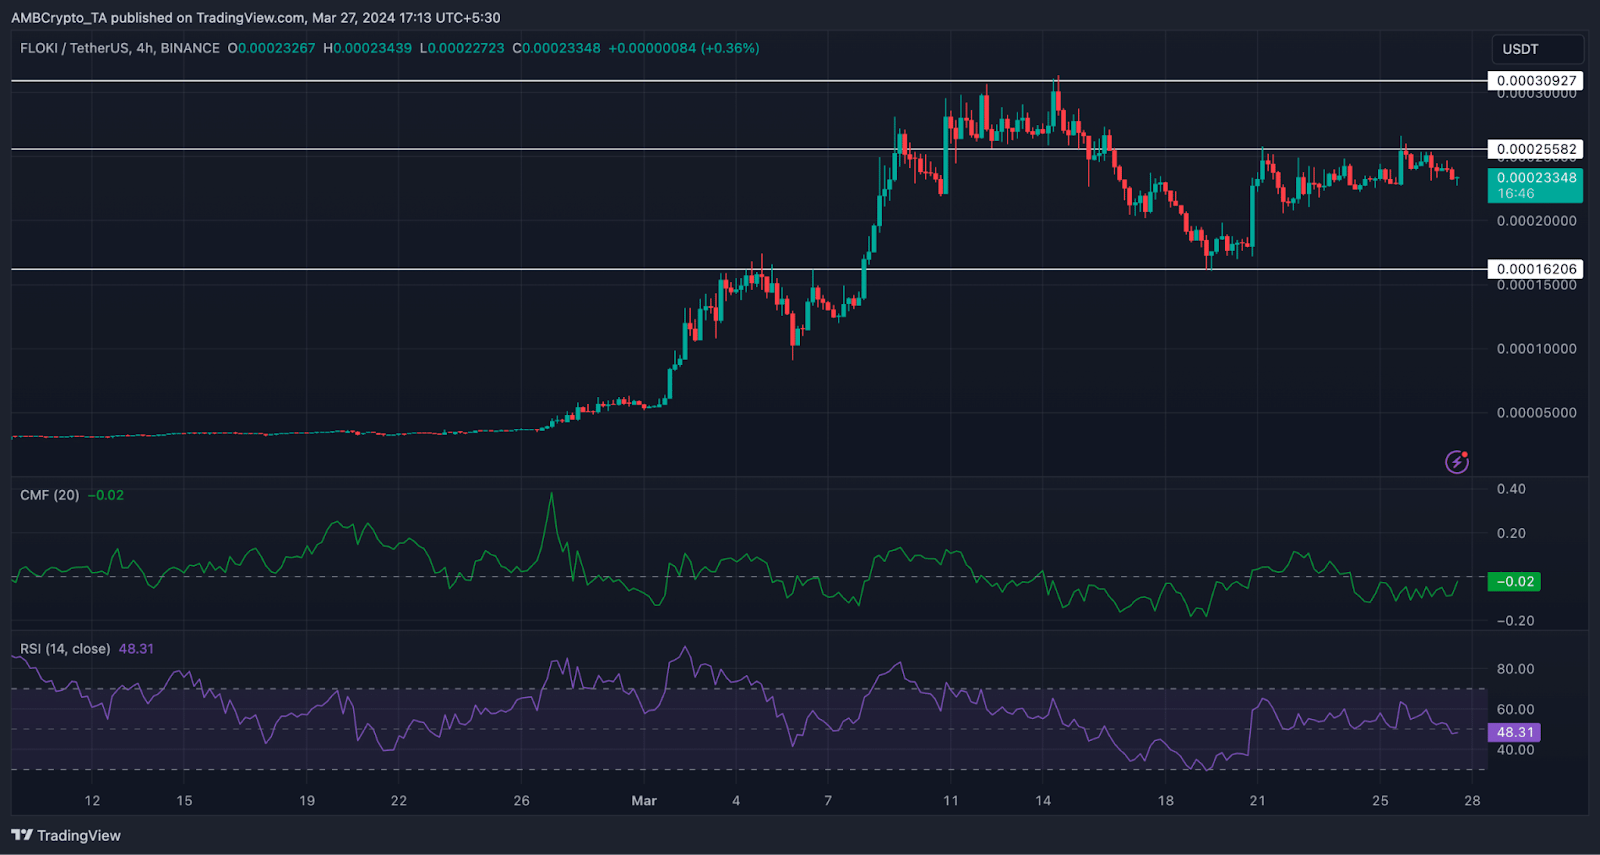Click the 0.00010000 price axis label

[x=1536, y=349]
